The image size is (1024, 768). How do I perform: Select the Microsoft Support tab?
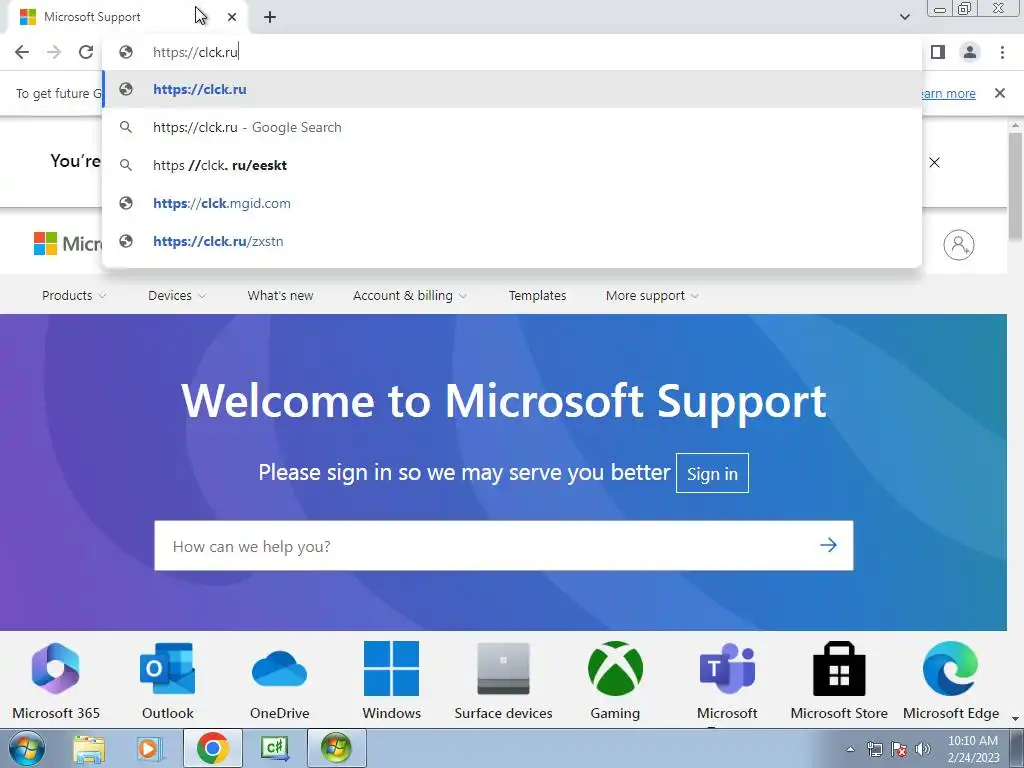point(129,18)
